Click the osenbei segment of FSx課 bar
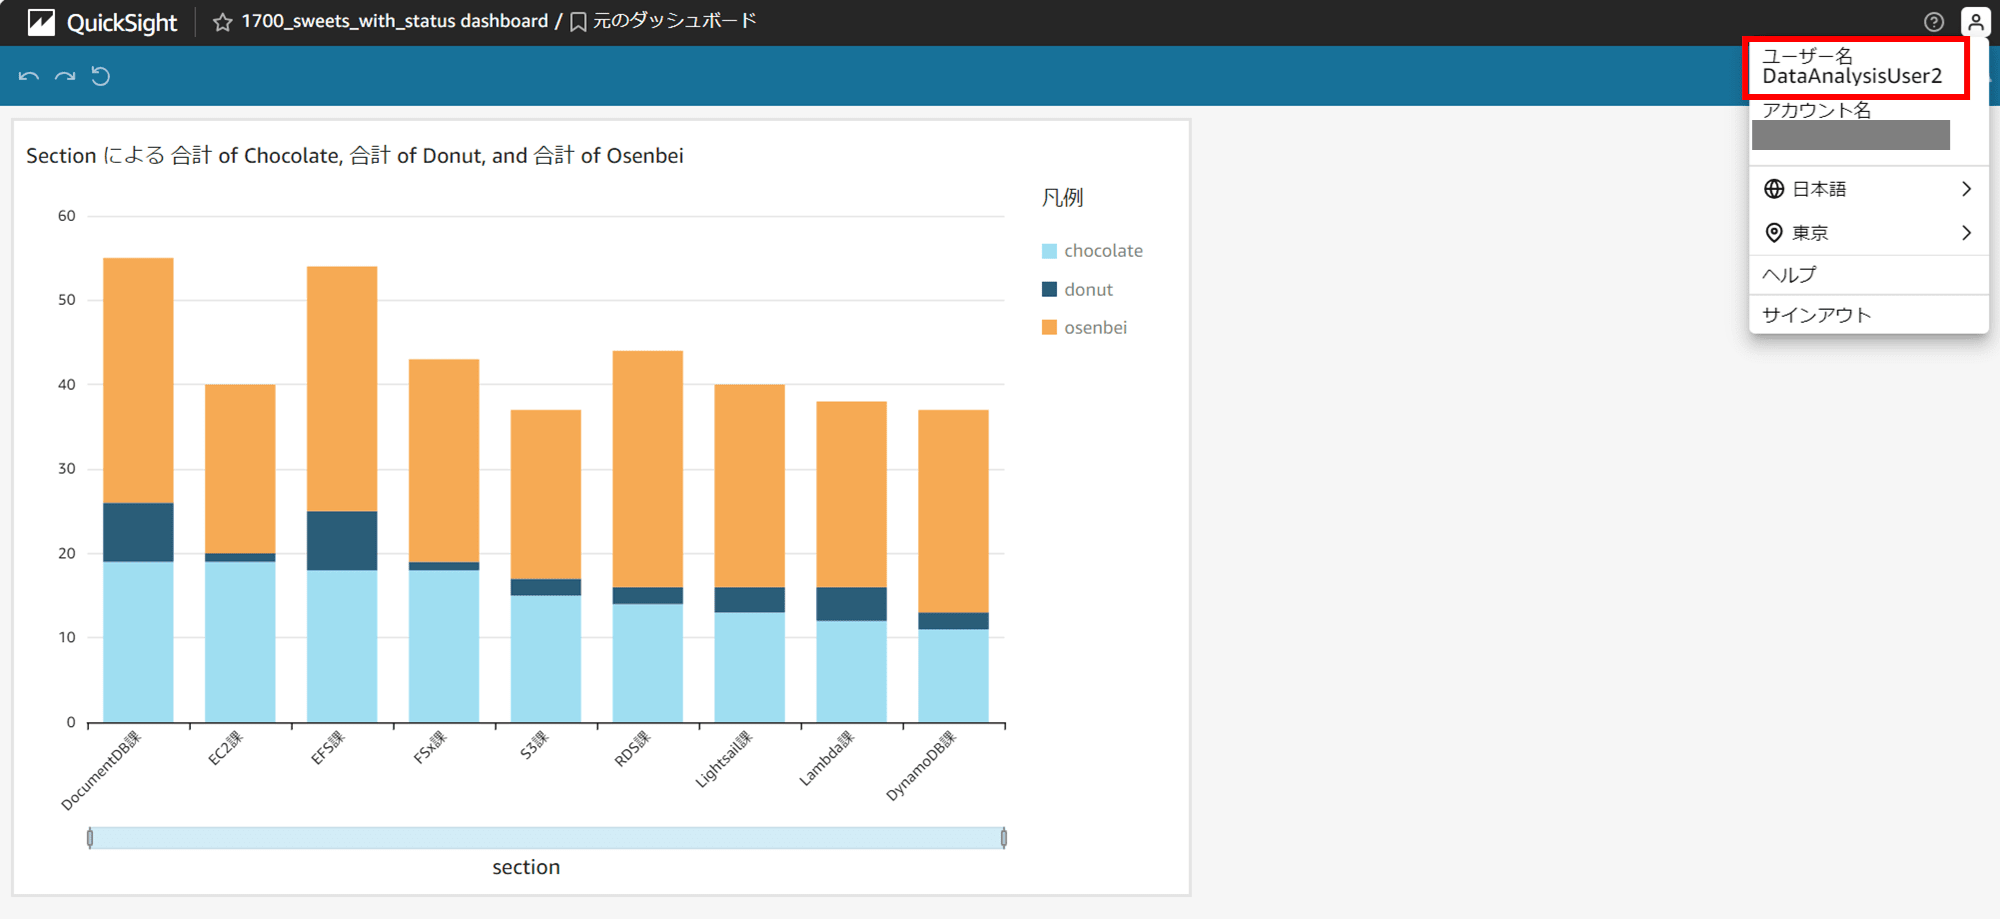 pyautogui.click(x=444, y=461)
